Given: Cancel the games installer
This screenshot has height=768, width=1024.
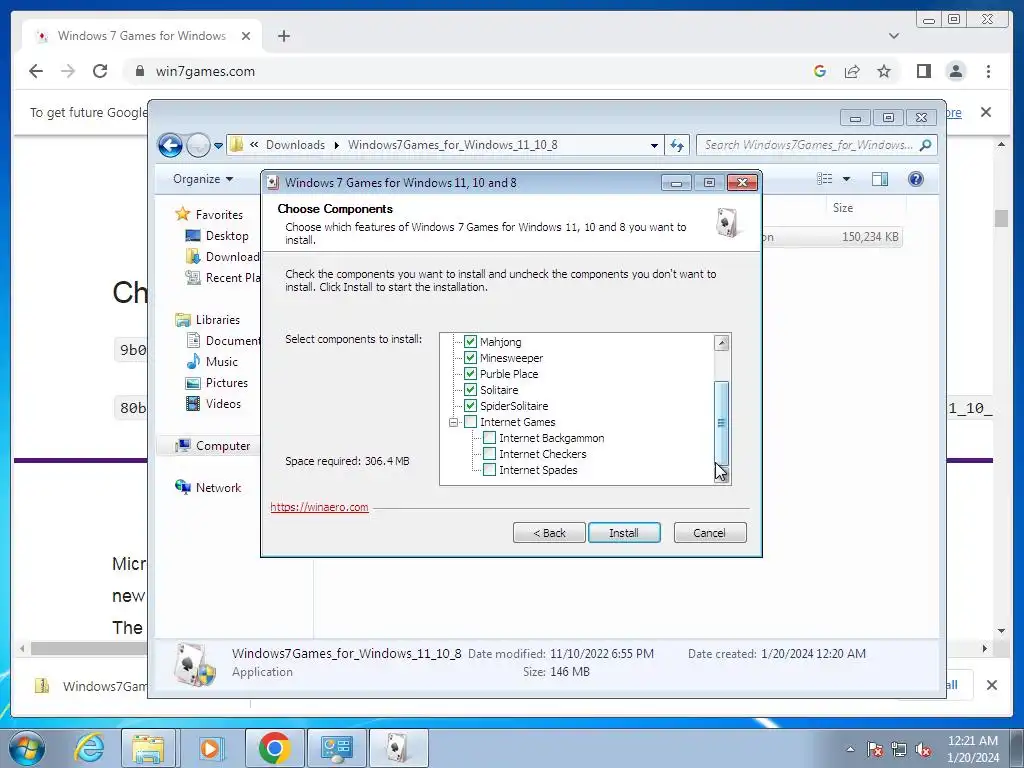Looking at the screenshot, I should (x=709, y=533).
